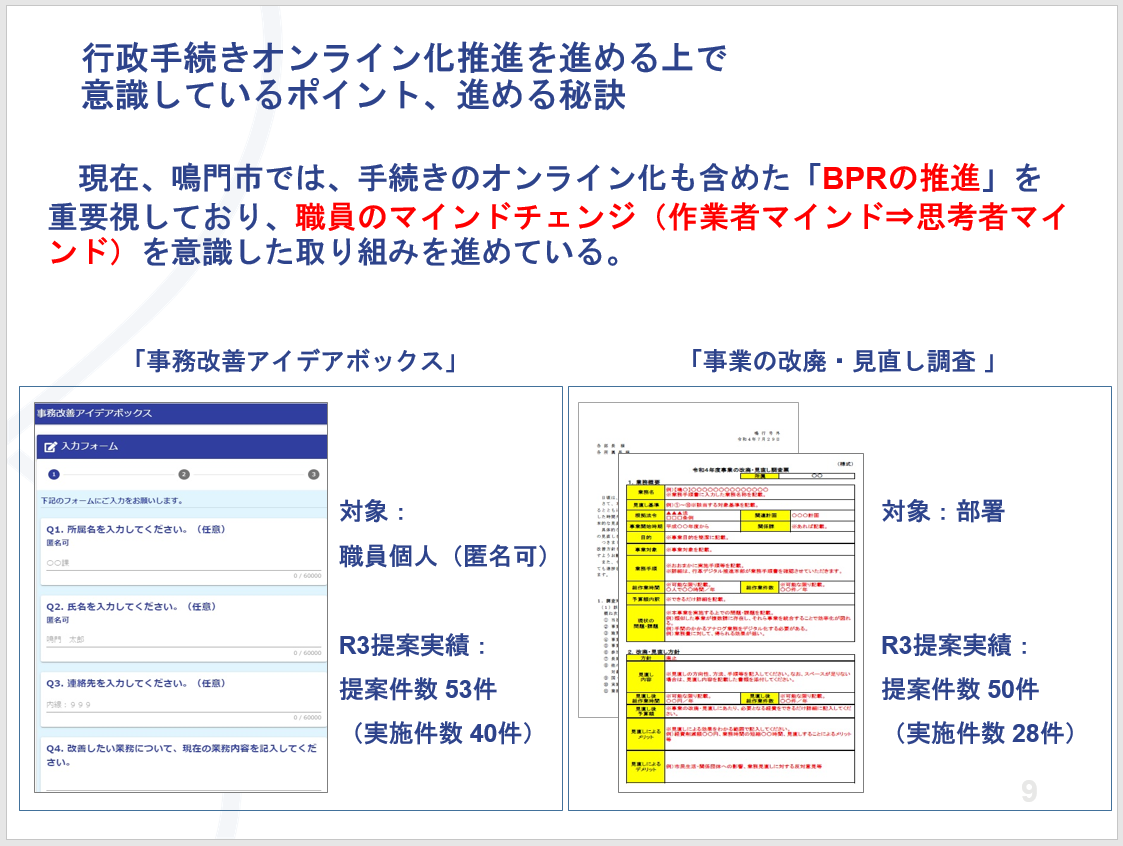Click the Q4 業務内容 input field

(x=183, y=781)
